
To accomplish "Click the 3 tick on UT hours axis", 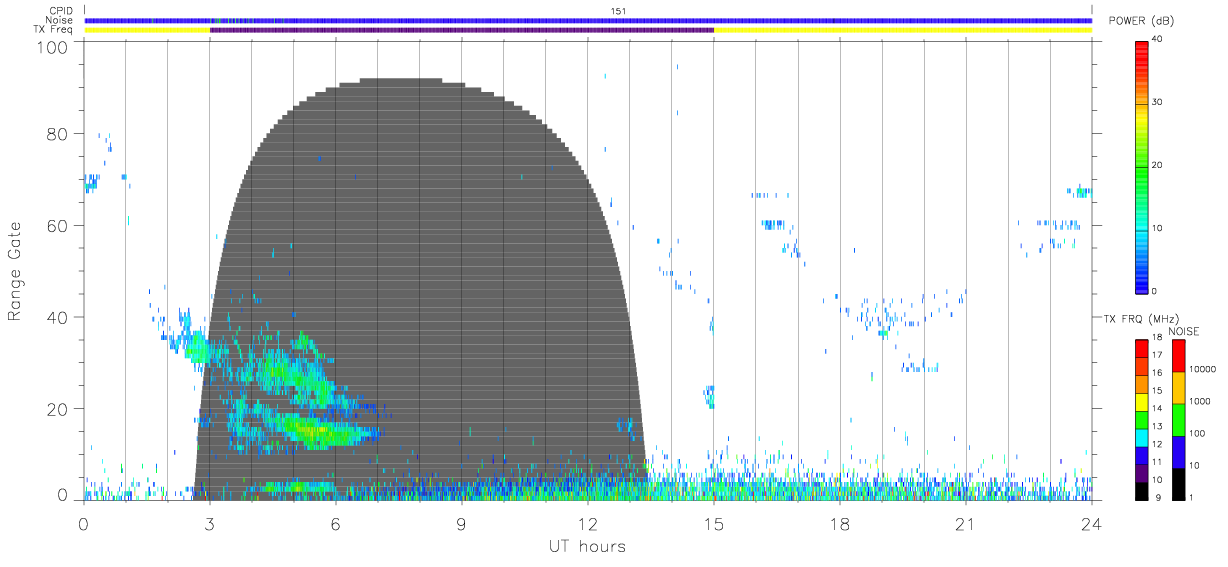I will click(210, 522).
